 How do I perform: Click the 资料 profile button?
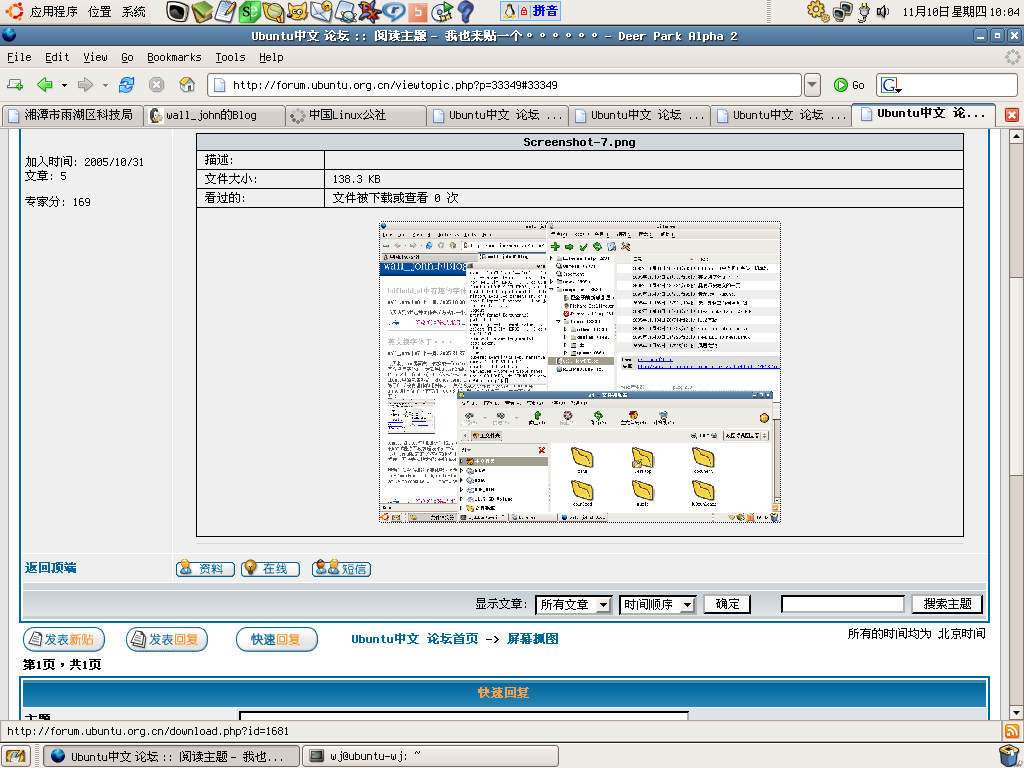(205, 569)
